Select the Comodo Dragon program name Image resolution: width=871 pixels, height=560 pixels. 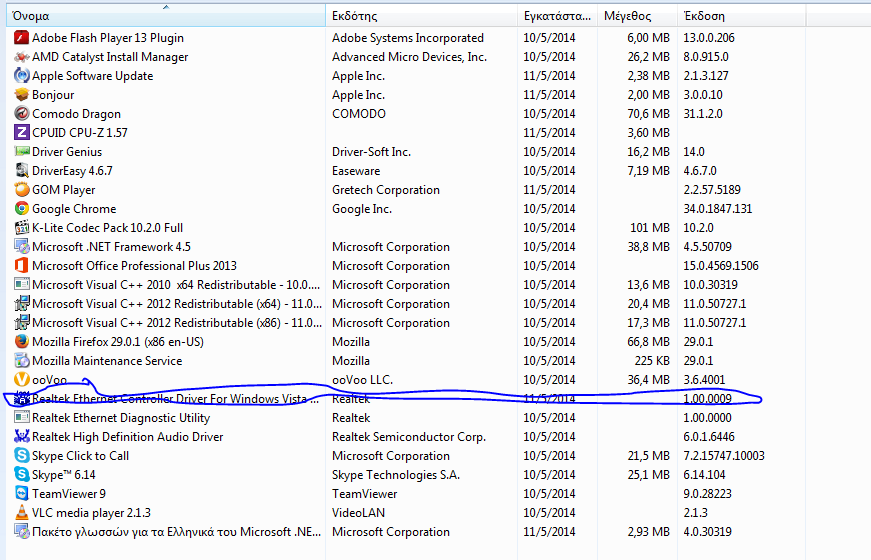[x=76, y=113]
